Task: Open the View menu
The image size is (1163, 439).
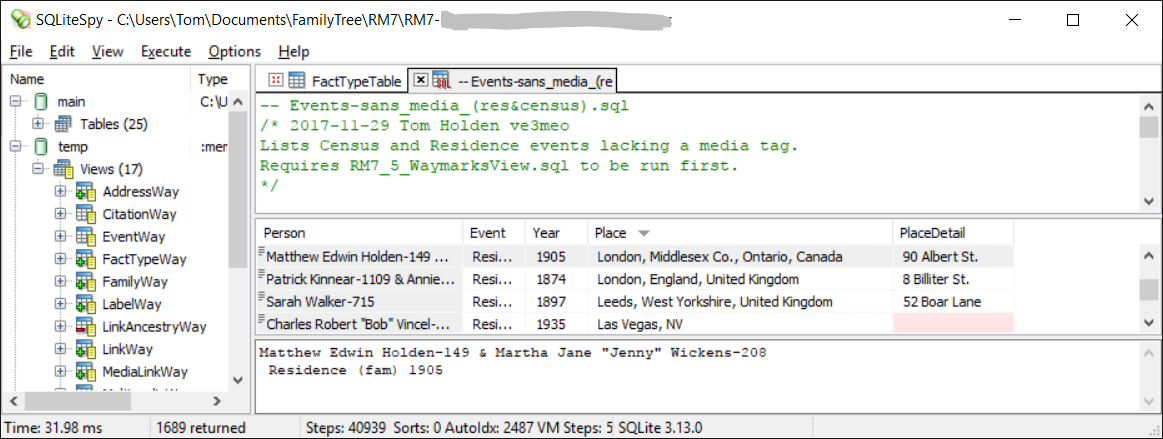Action: pos(108,52)
